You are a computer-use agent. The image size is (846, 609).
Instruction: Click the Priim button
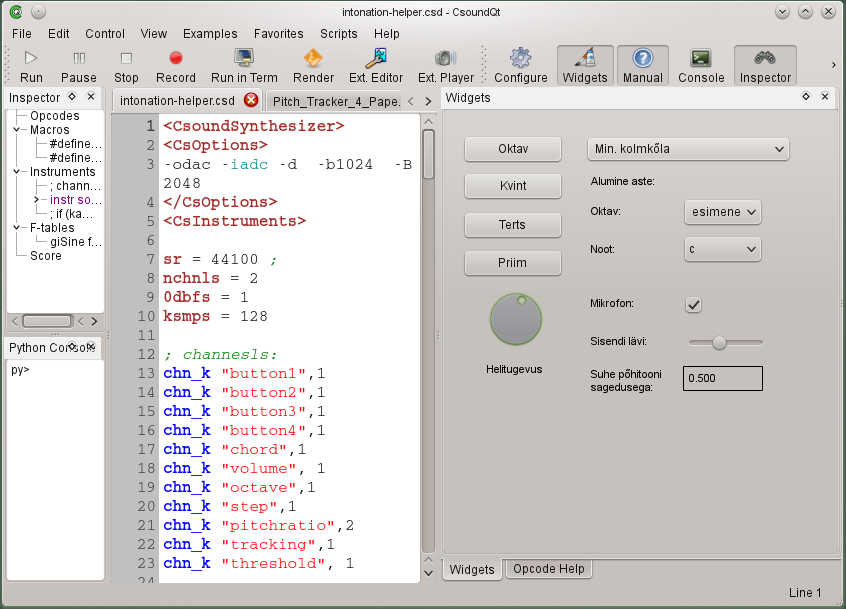[513, 263]
